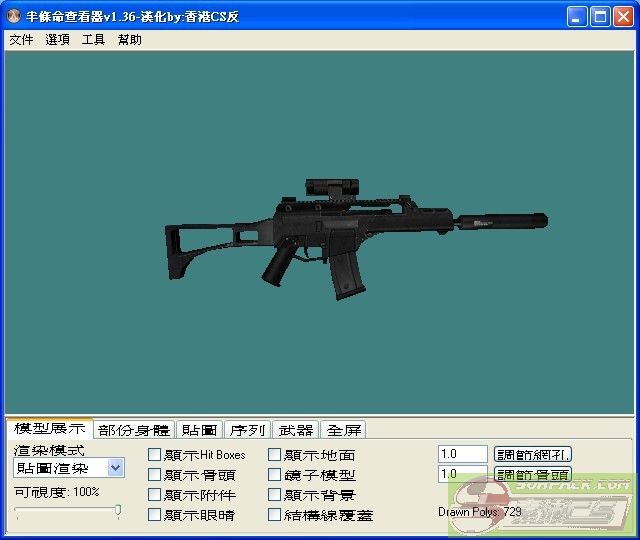Switch to the 部份身體 tab
The image size is (640, 540).
tap(134, 430)
